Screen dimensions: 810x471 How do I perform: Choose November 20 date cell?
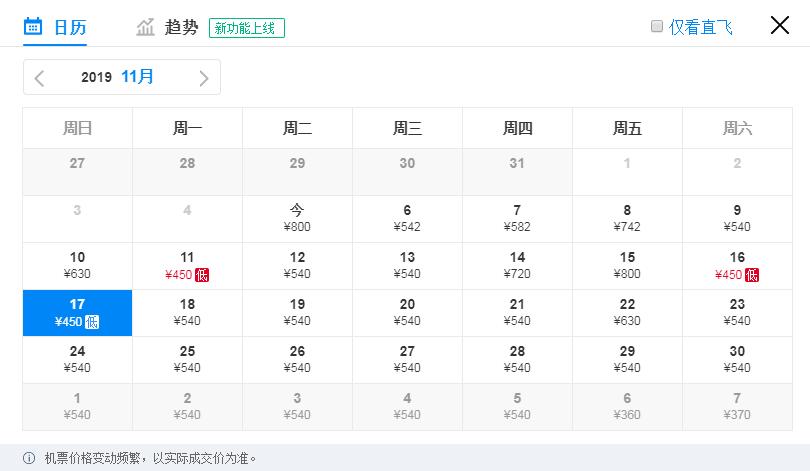click(407, 313)
